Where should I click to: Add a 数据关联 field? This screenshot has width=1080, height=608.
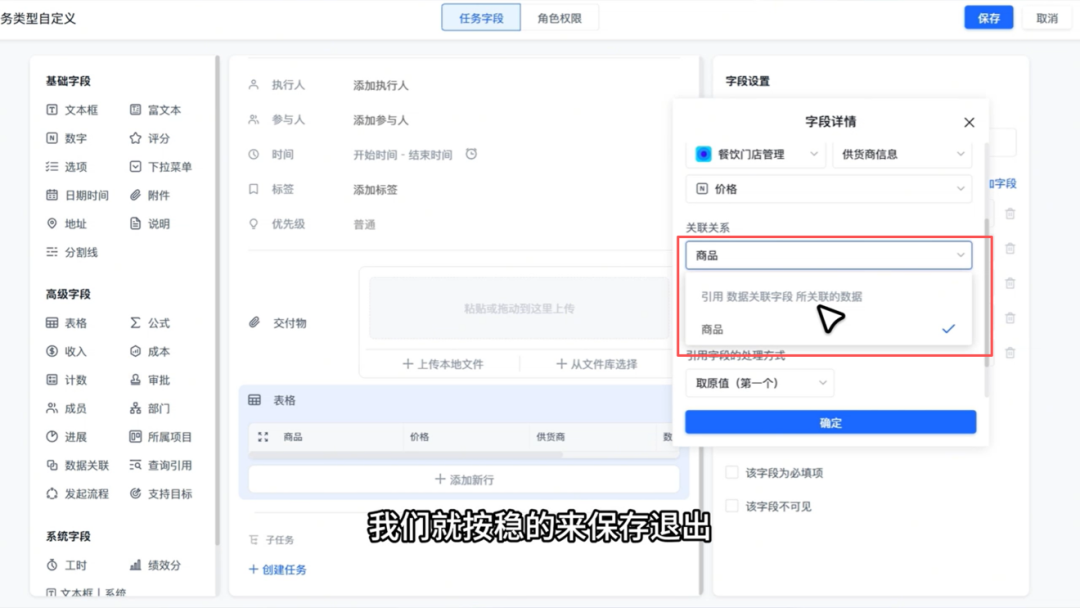(x=78, y=465)
